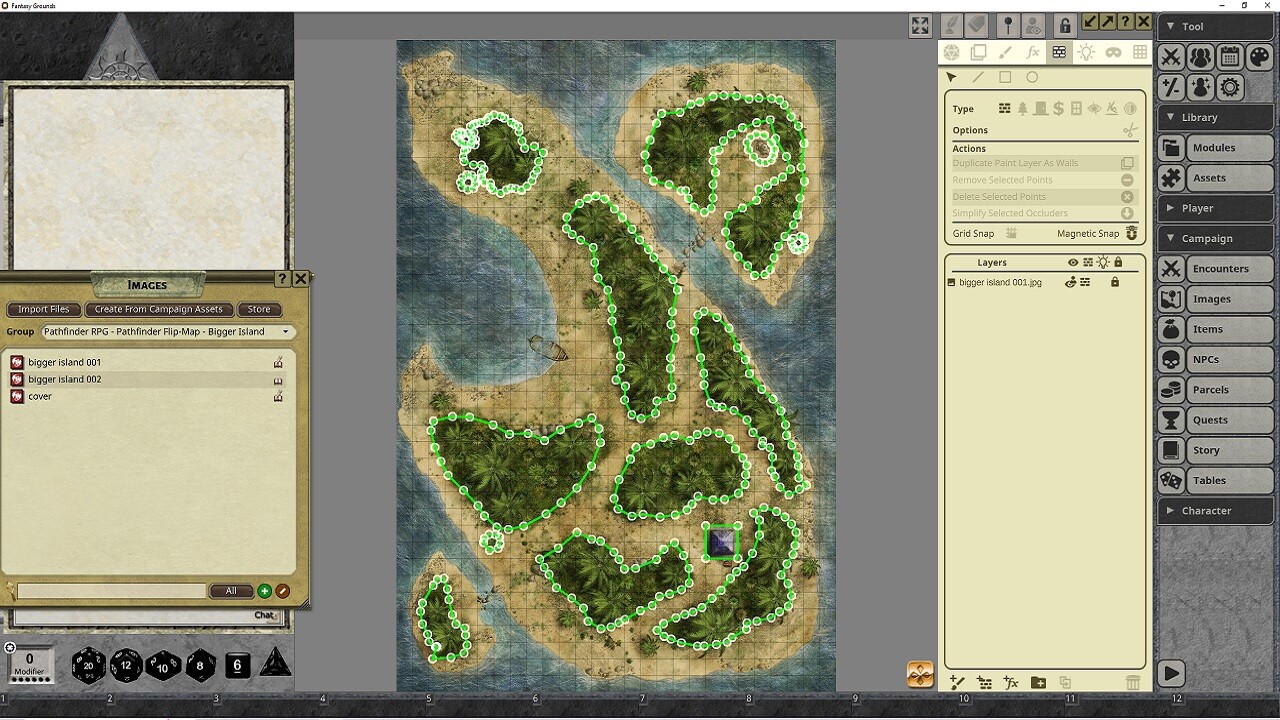
Task: Enable Grid Snap for occluders
Action: [x=1014, y=233]
